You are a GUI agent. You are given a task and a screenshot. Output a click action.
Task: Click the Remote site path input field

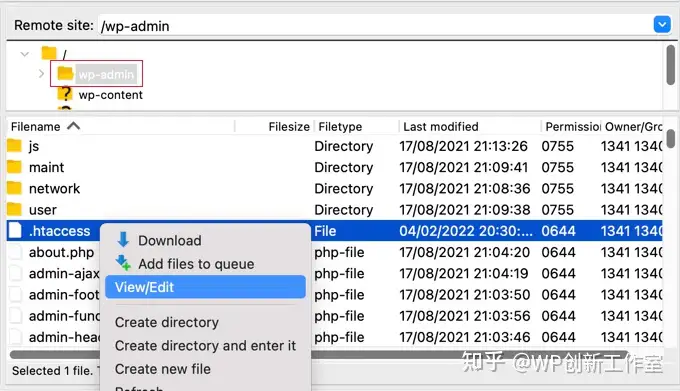coord(375,26)
